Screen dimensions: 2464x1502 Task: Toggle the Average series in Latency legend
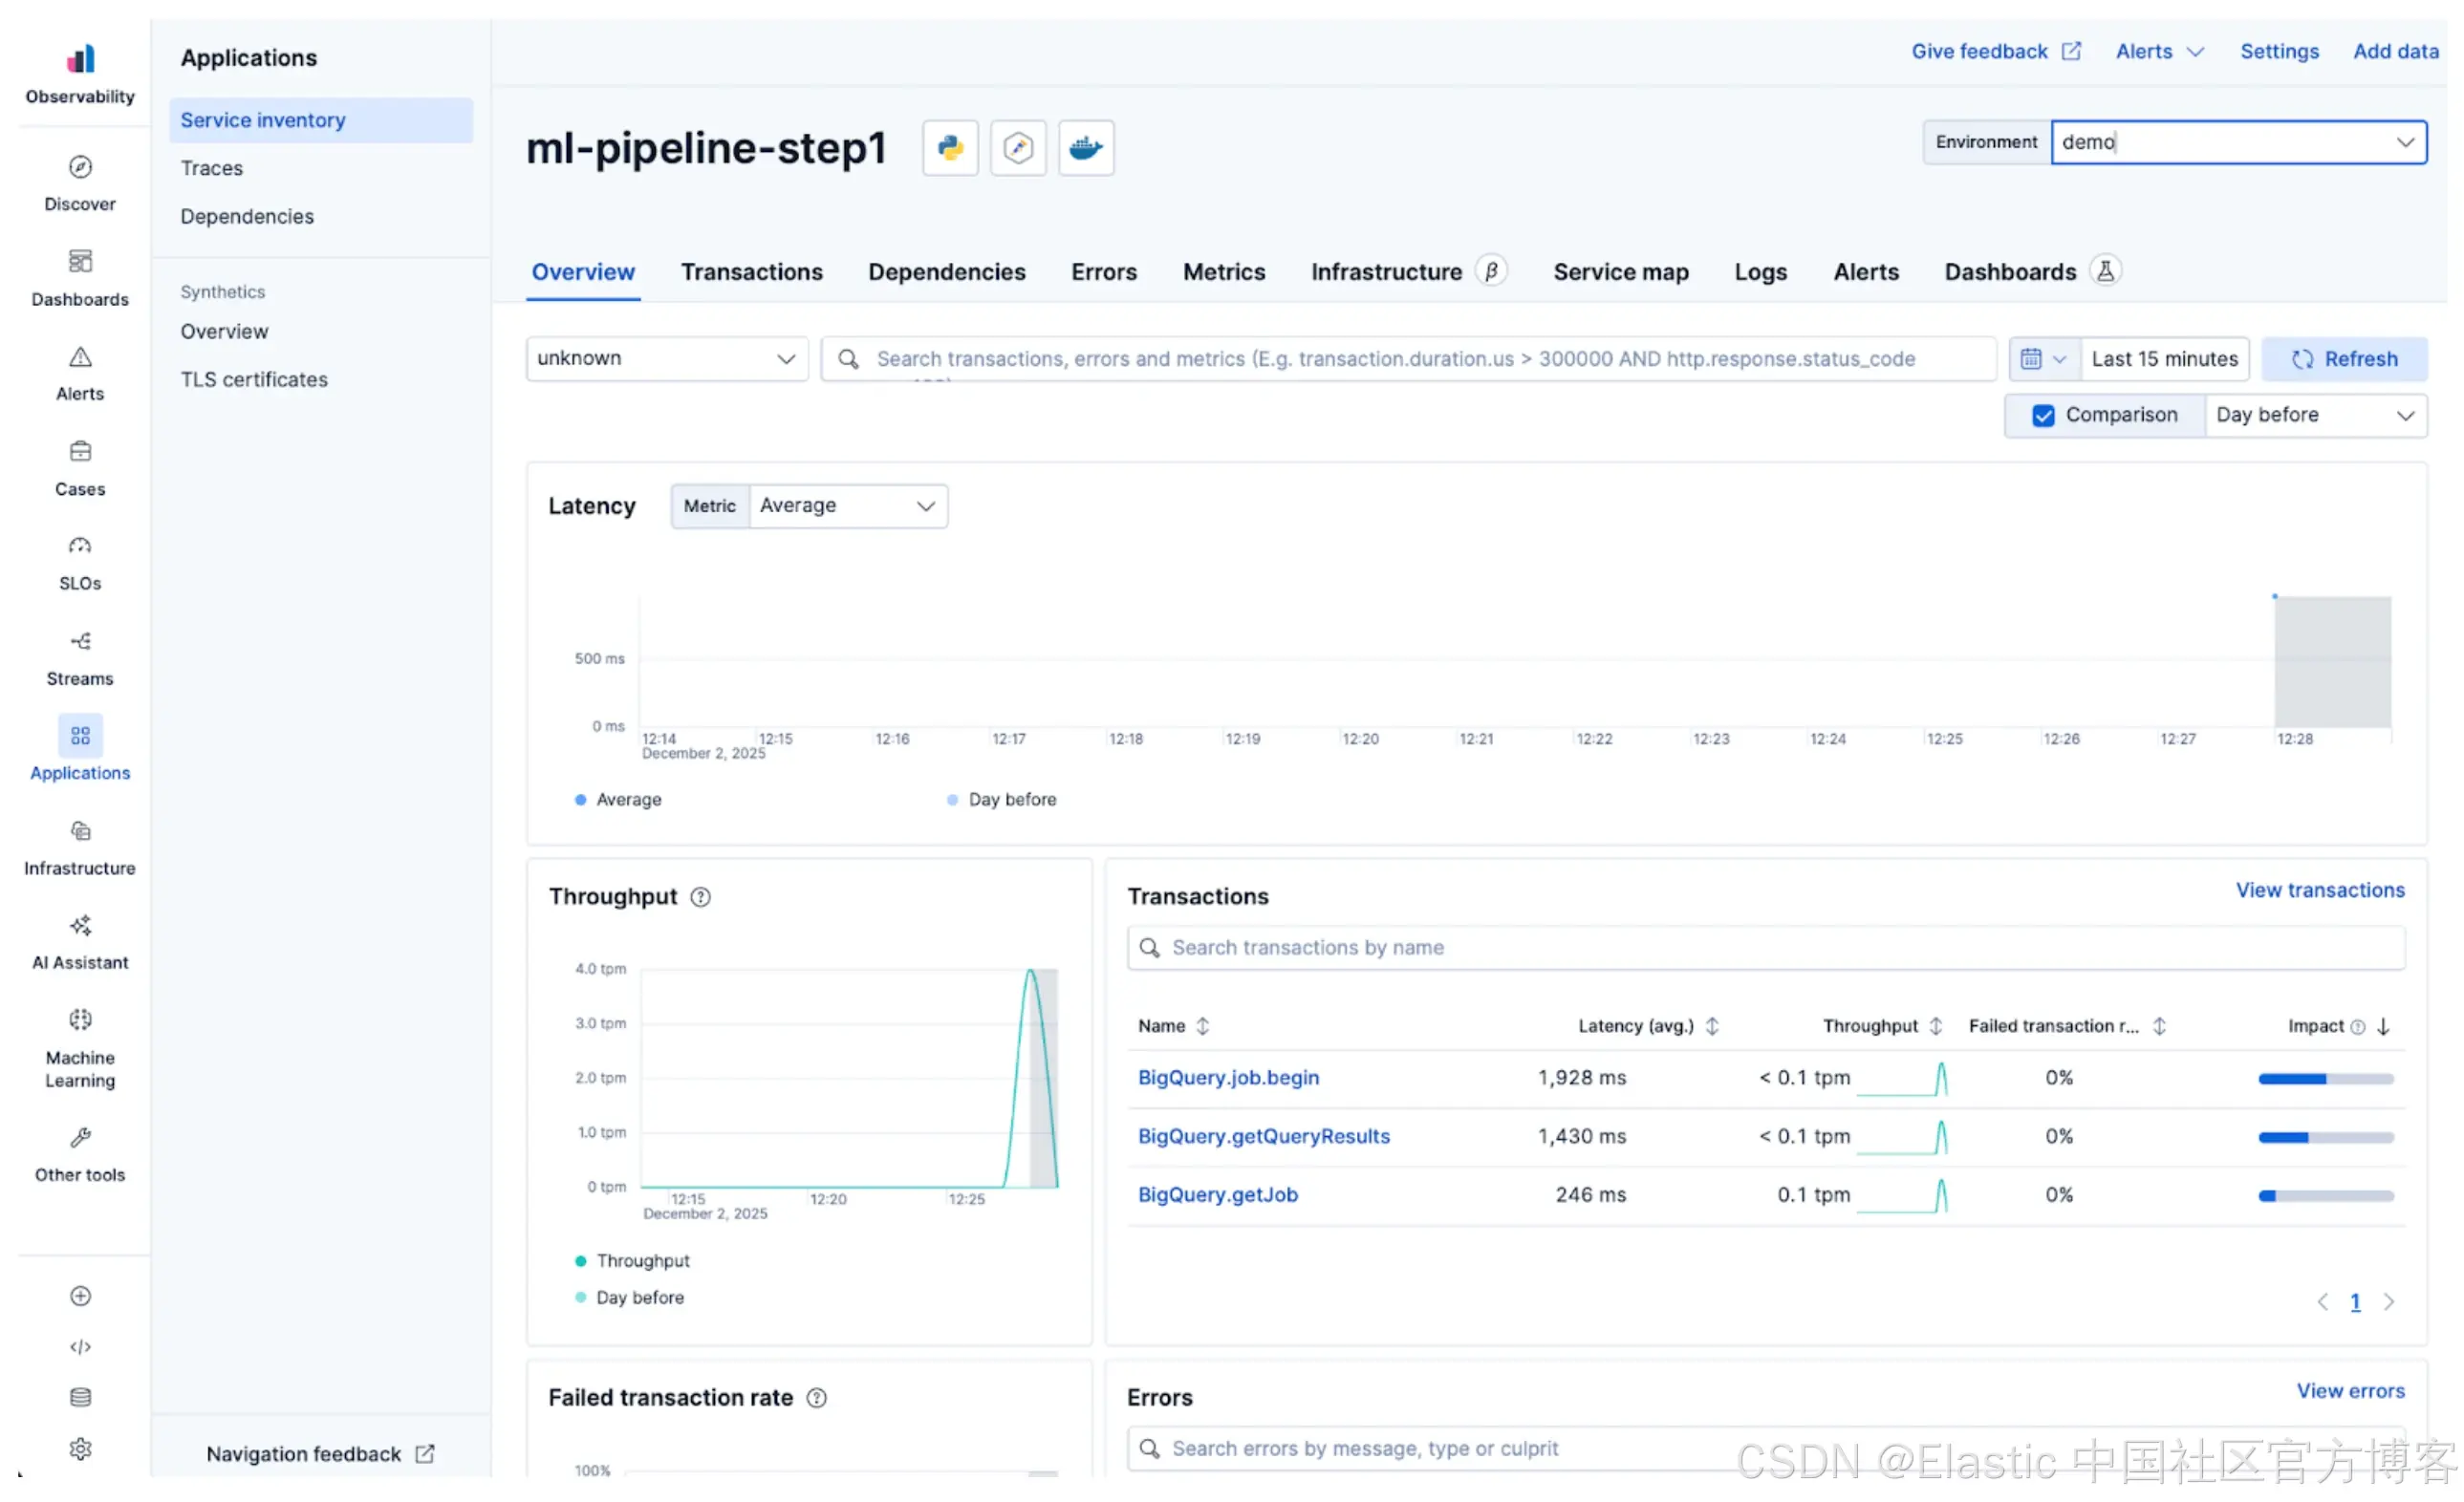pos(627,799)
